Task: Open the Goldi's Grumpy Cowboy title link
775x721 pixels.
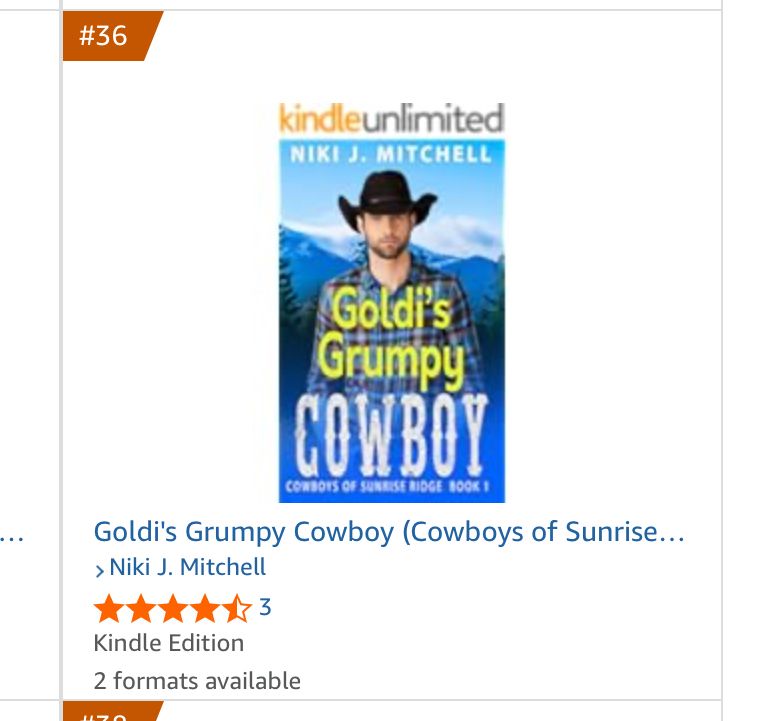Action: coord(388,531)
